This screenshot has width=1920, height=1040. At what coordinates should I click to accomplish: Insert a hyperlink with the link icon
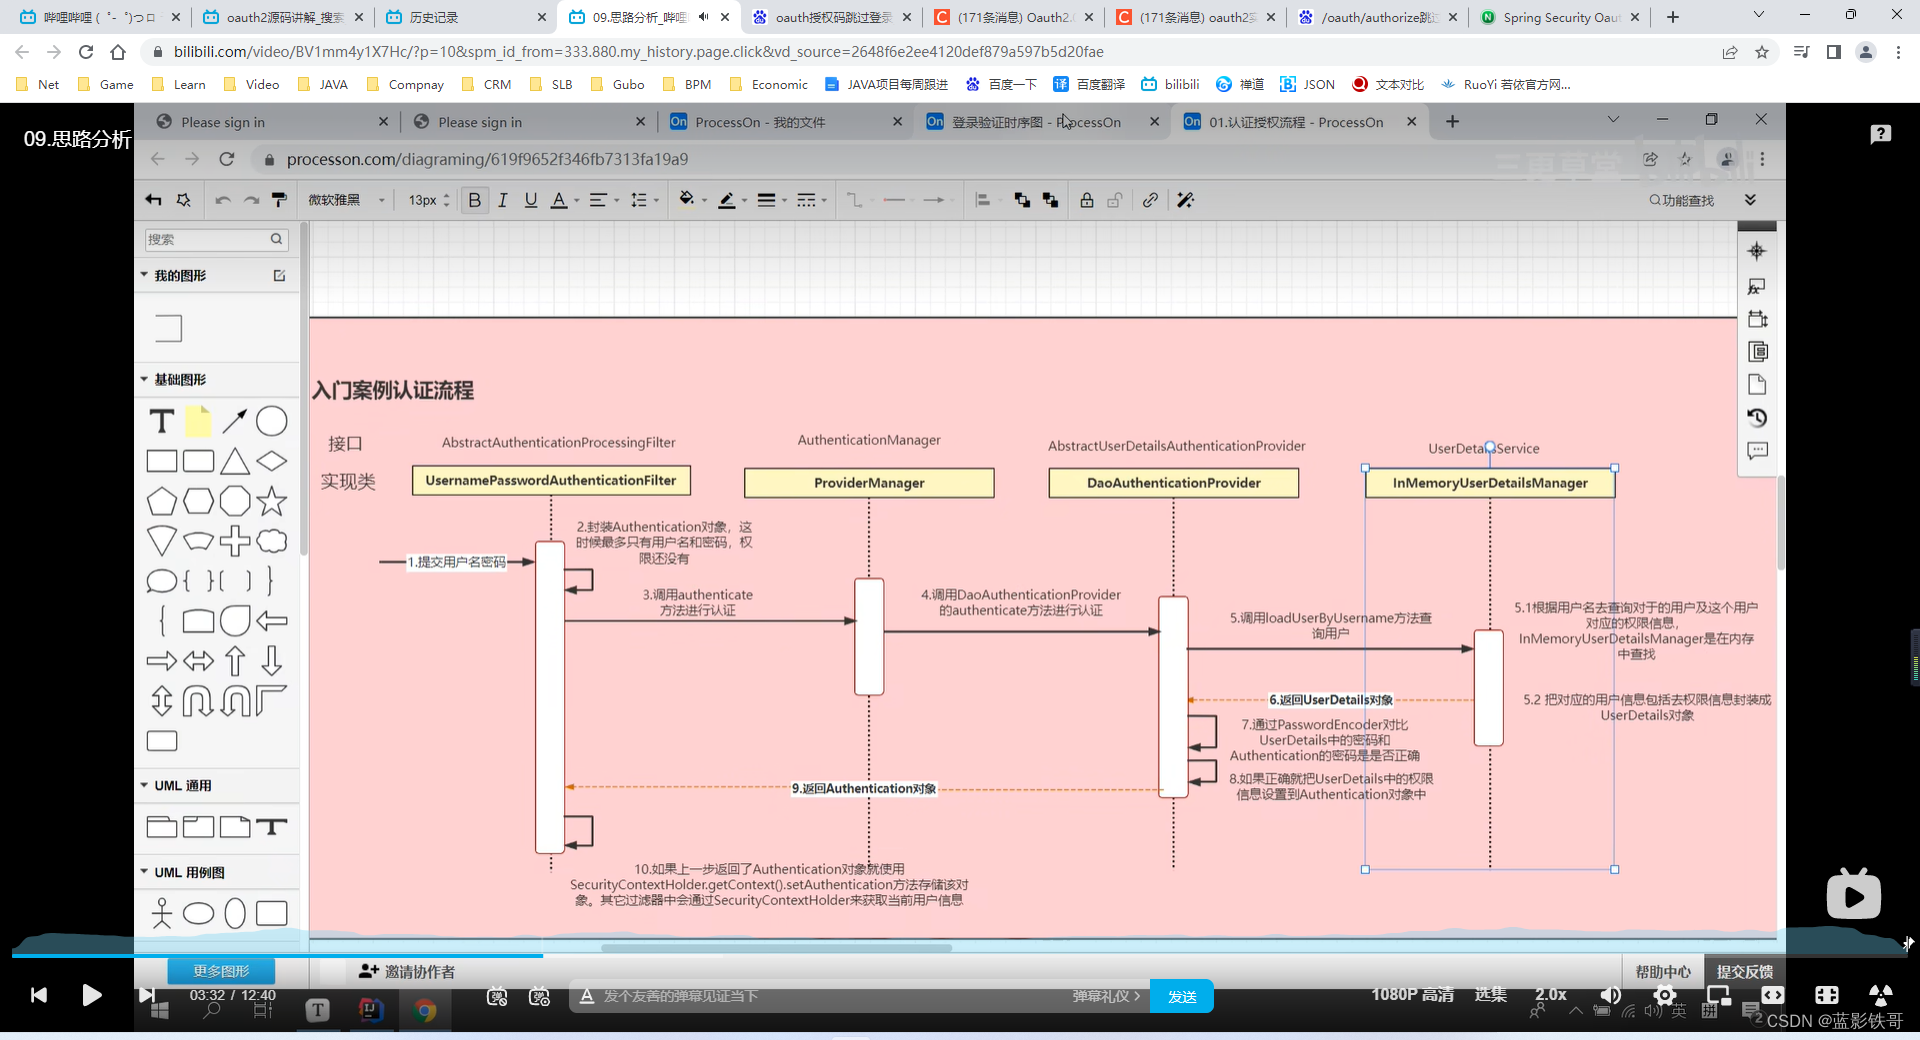[x=1150, y=200]
